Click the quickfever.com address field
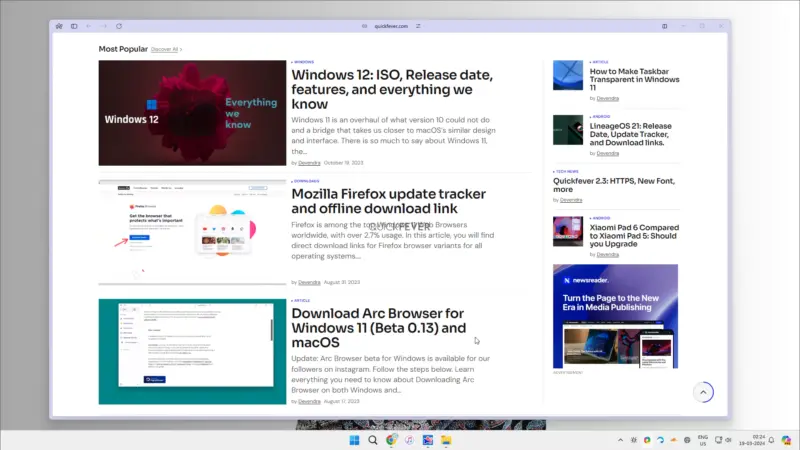This screenshot has height=450, width=800. point(391,26)
